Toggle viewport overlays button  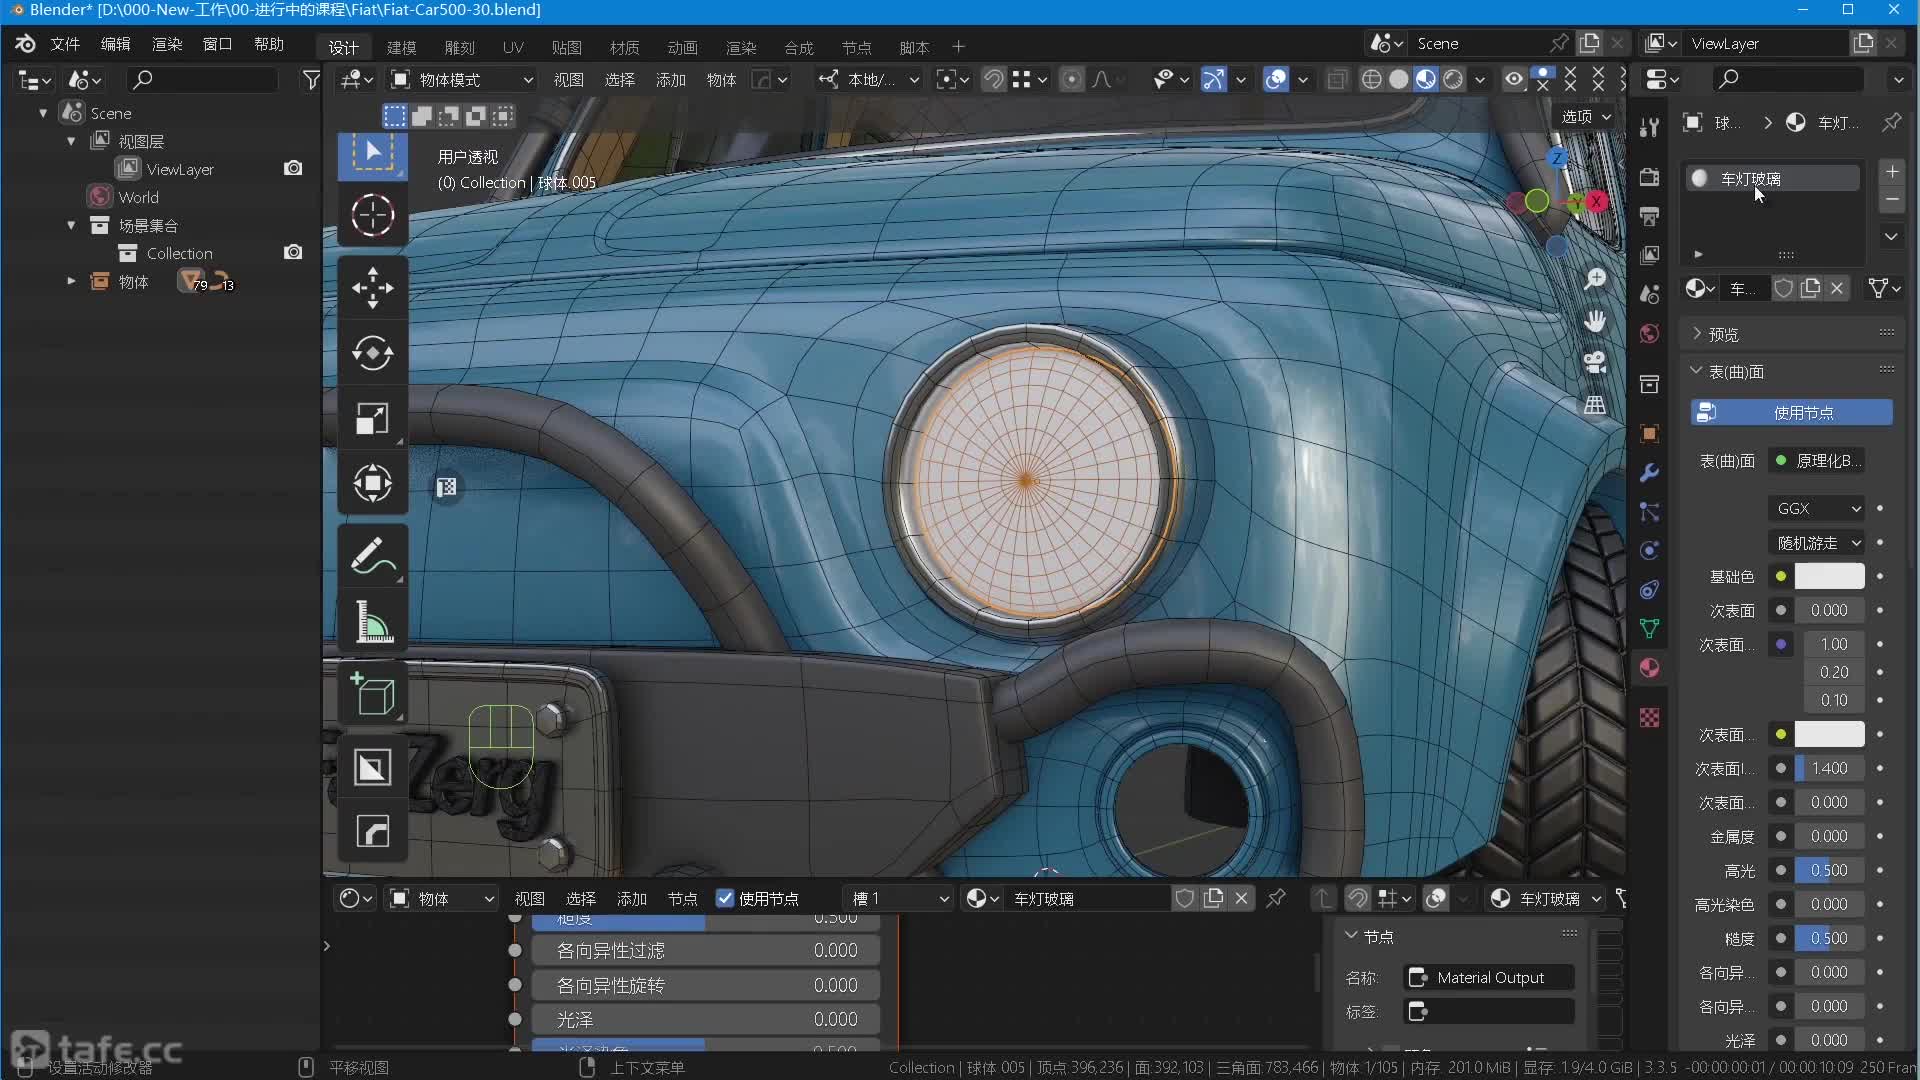[1276, 80]
